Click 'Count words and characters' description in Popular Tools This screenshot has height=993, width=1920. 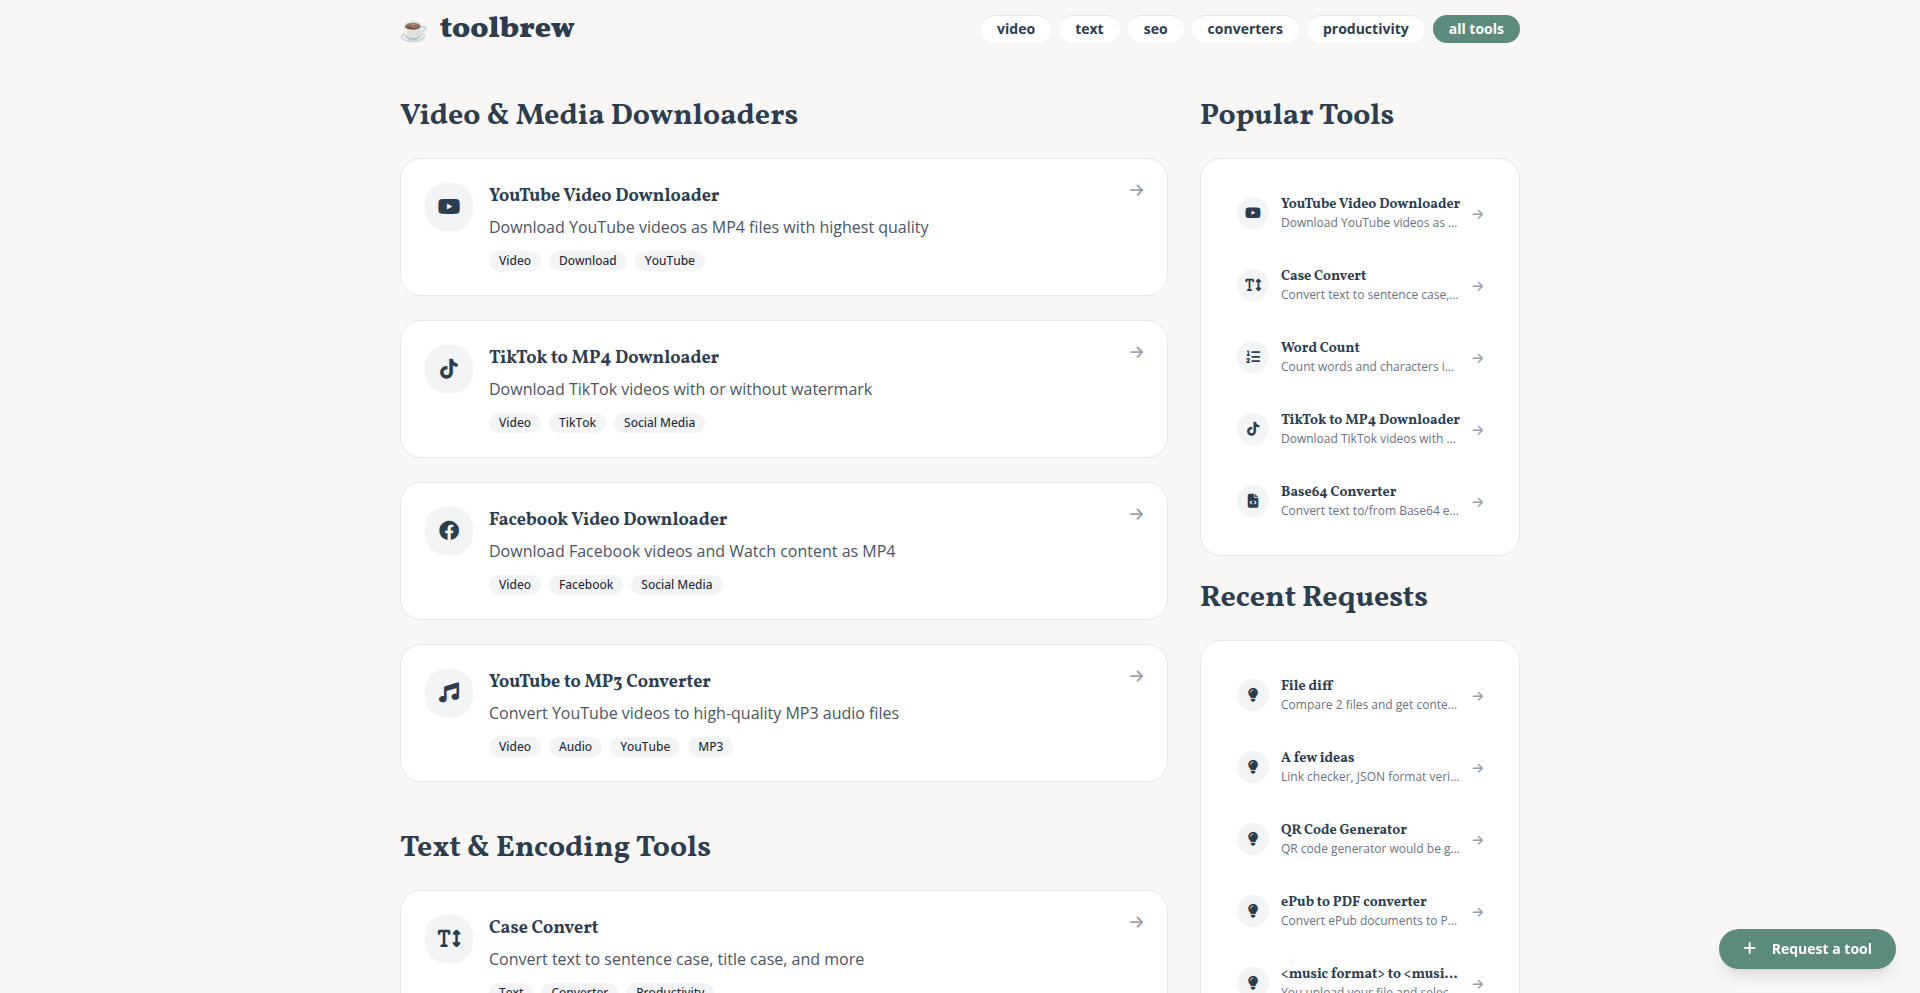pyautogui.click(x=1367, y=367)
